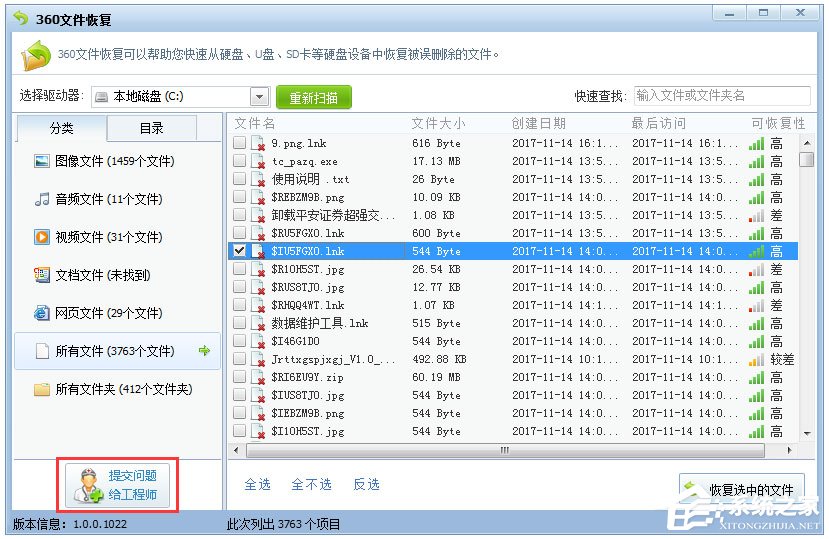Click the file icon of $RUS8TJO.jpg
This screenshot has height=539, width=829.
tap(258, 287)
